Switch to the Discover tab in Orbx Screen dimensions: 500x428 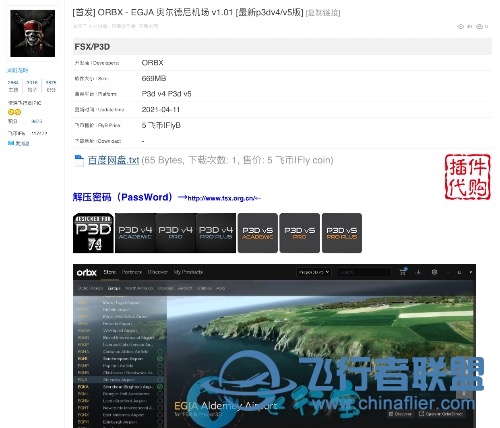click(x=158, y=272)
